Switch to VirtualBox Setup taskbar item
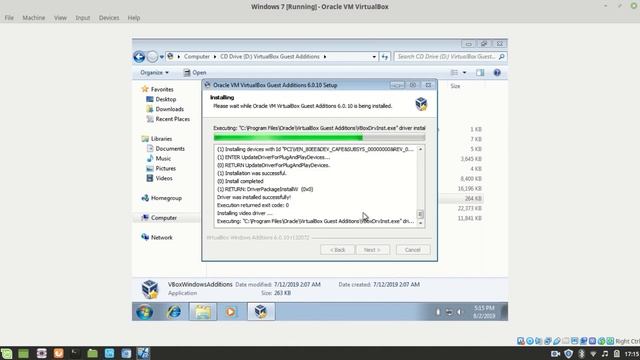 point(261,312)
